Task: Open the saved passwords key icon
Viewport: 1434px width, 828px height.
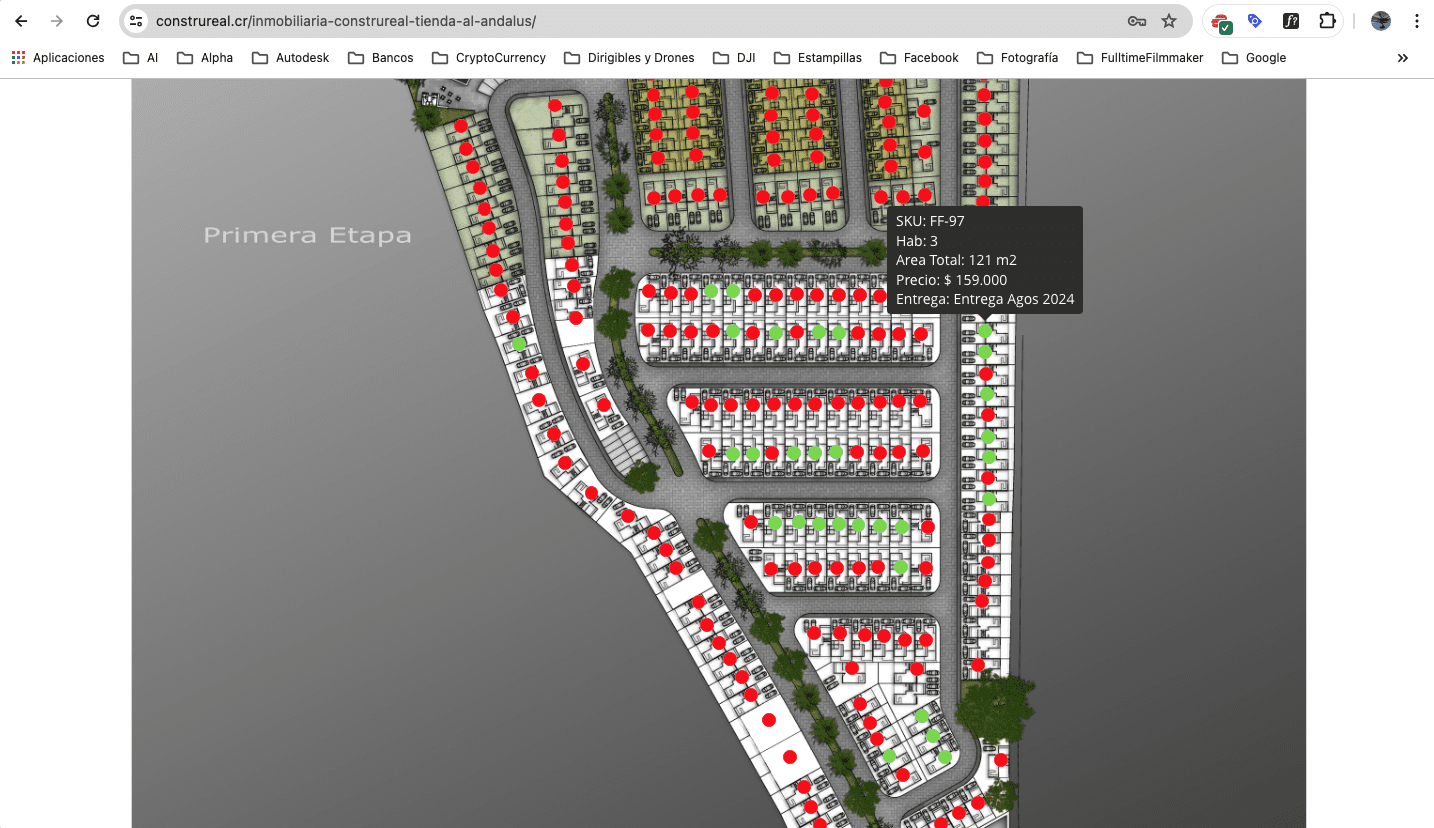Action: pos(1136,21)
